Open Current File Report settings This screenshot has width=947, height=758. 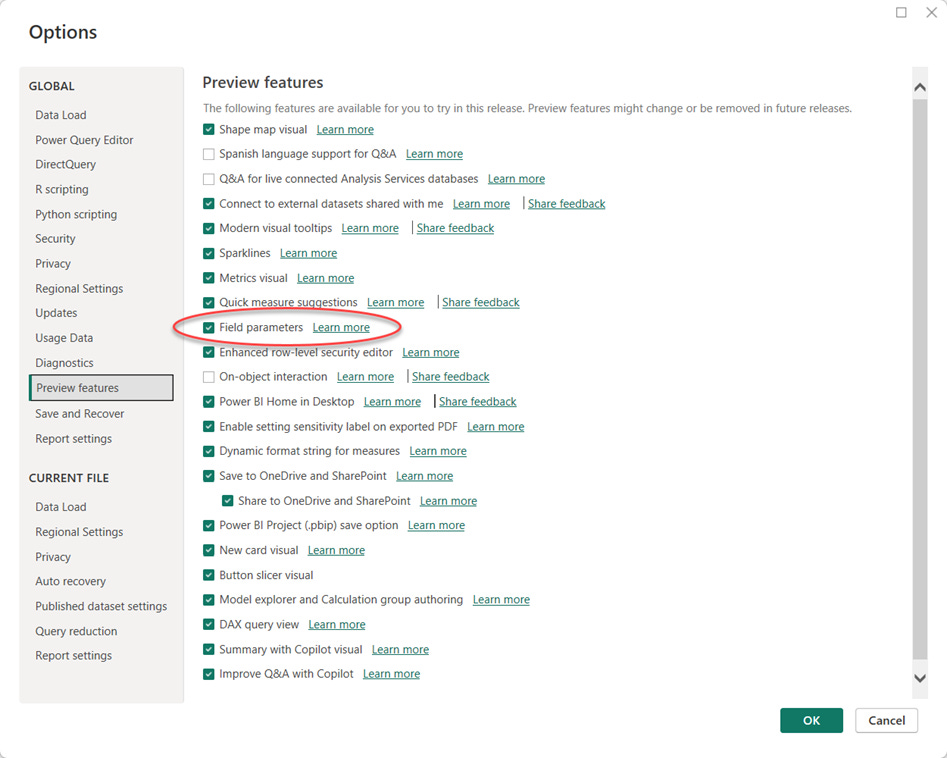click(x=73, y=655)
